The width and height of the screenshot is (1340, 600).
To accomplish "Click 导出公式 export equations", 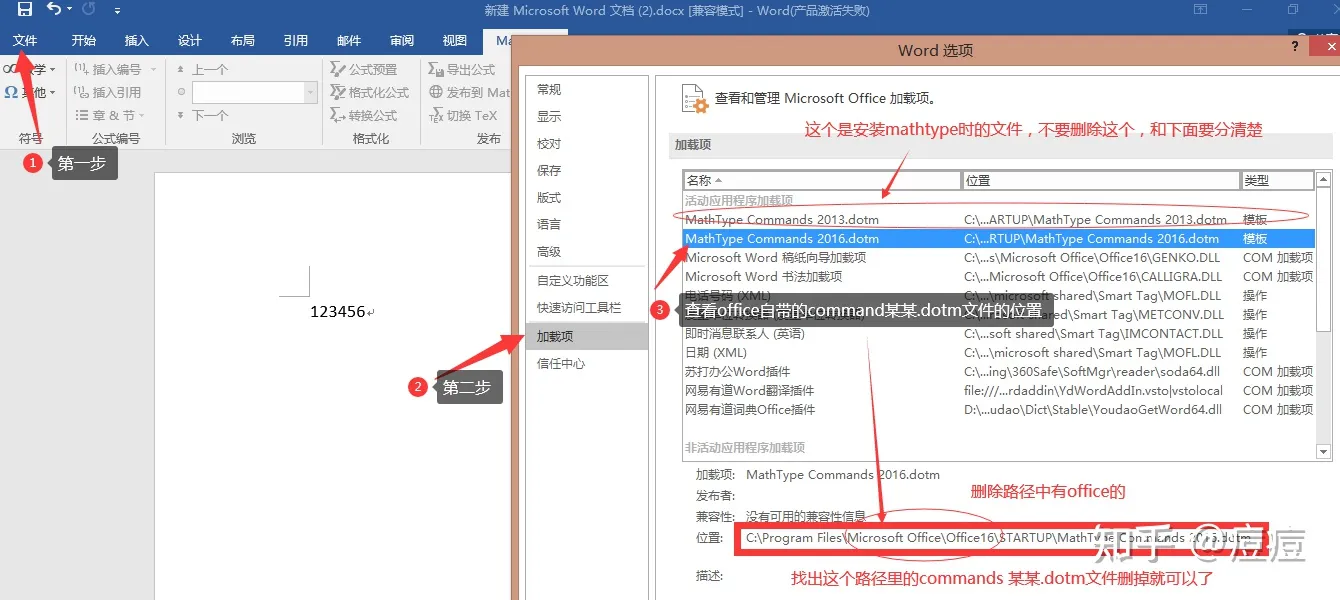I will click(x=462, y=69).
